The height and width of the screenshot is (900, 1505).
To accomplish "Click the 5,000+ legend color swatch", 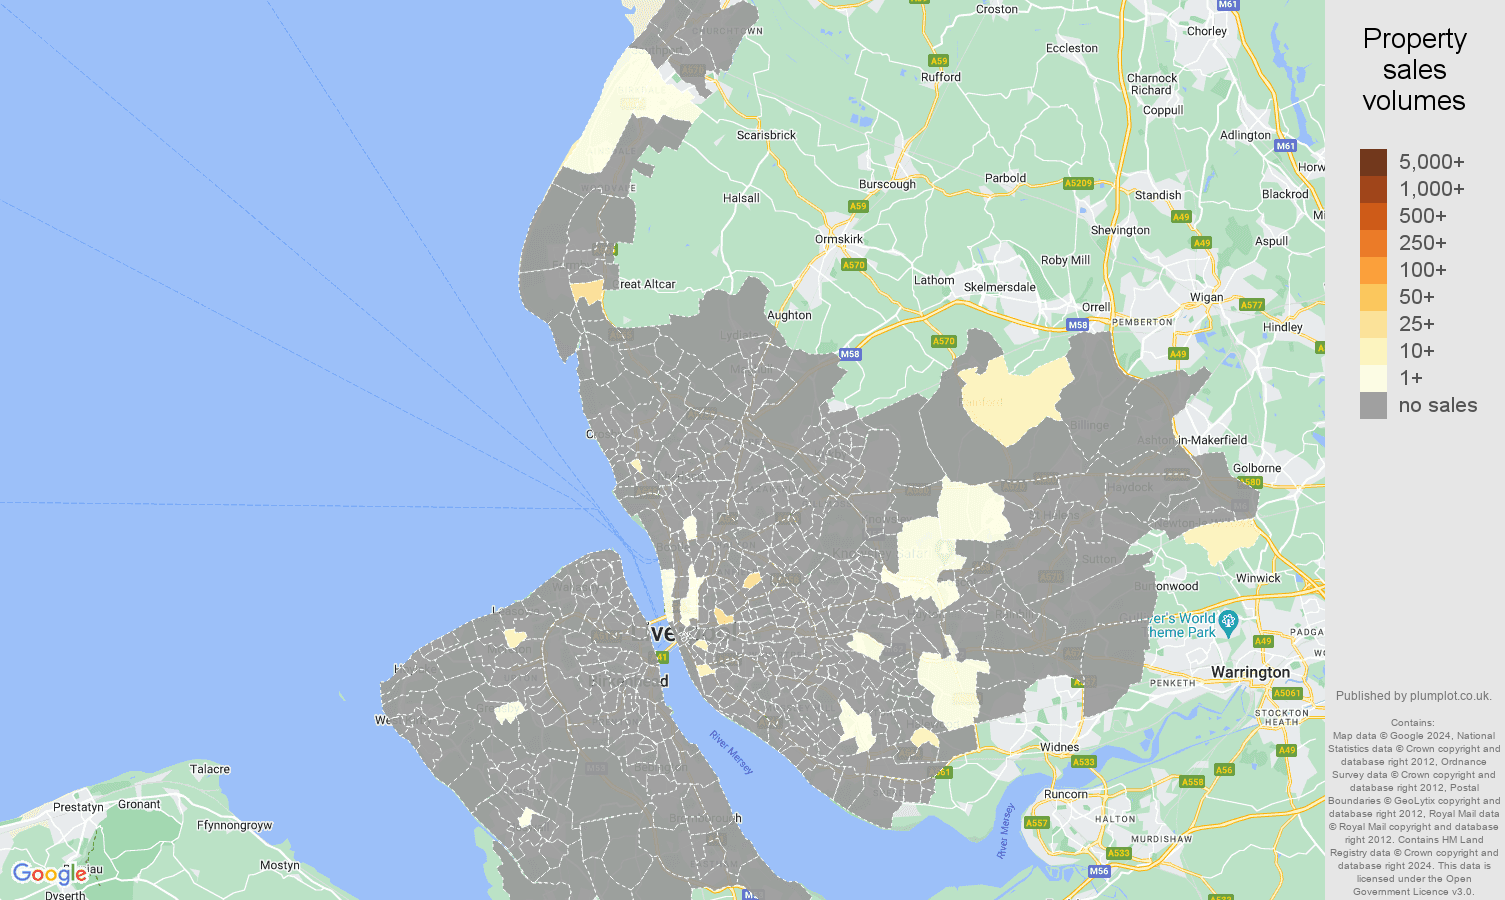I will pos(1373,162).
